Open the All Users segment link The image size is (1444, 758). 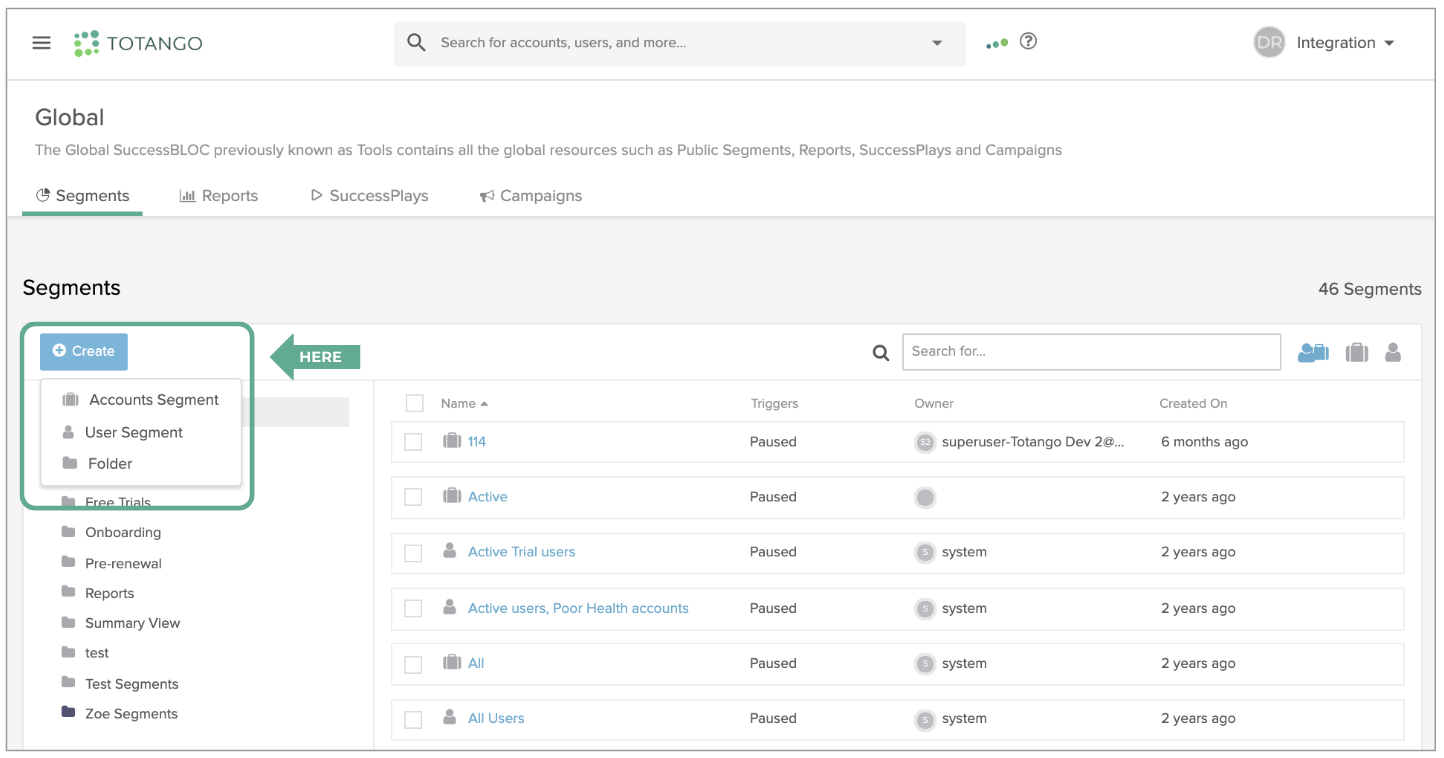pos(496,718)
